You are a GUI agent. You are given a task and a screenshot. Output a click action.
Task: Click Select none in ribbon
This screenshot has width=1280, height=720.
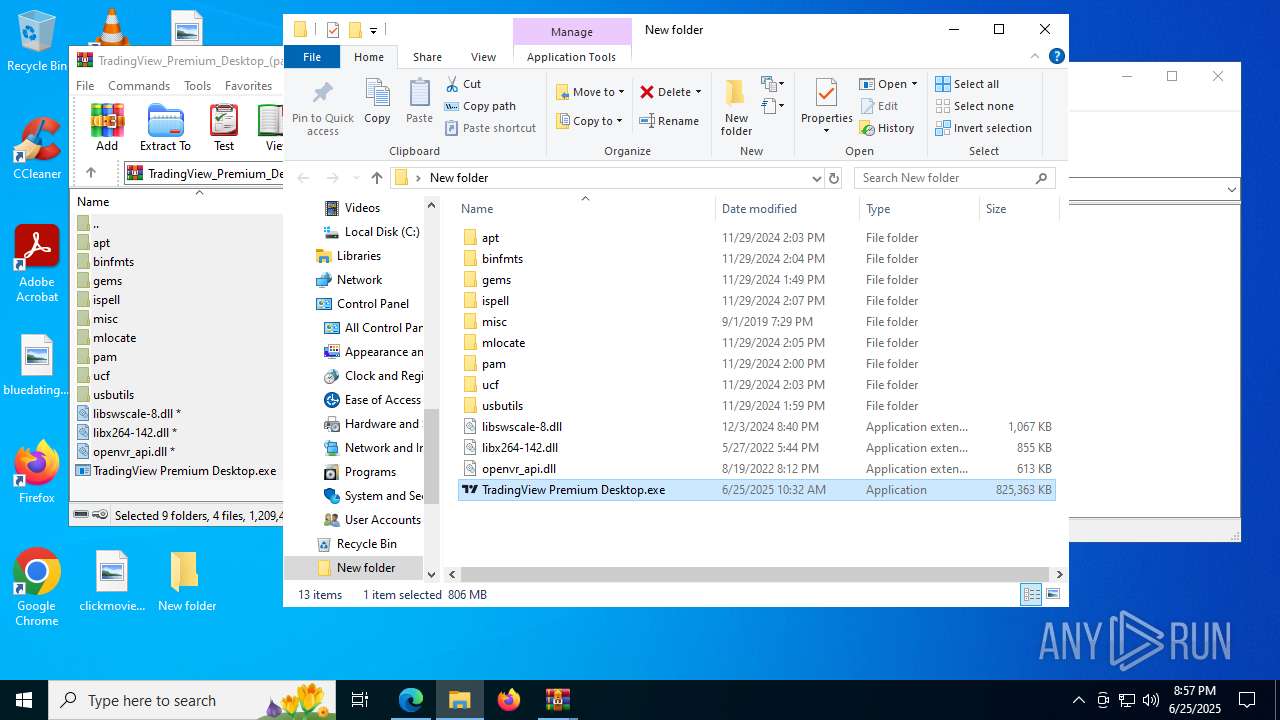coord(974,106)
